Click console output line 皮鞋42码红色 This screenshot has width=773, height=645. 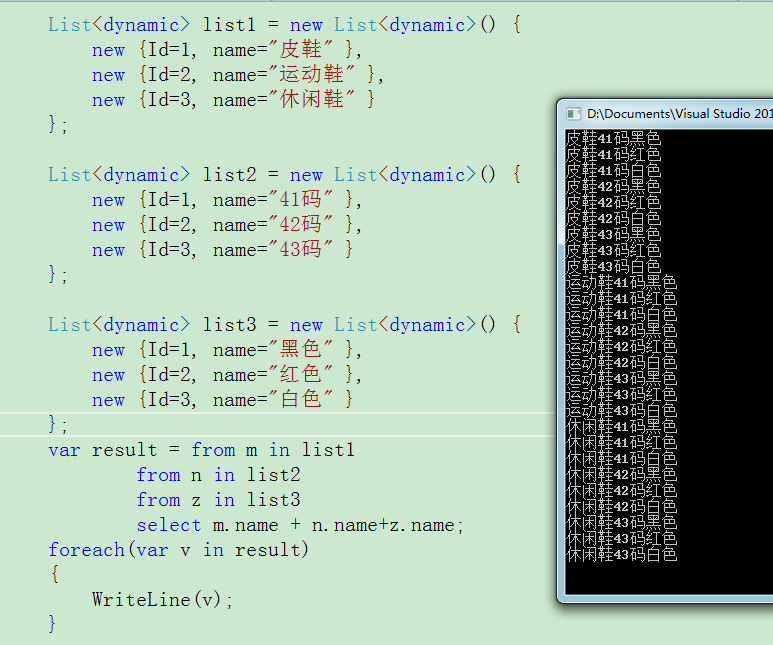pos(613,203)
